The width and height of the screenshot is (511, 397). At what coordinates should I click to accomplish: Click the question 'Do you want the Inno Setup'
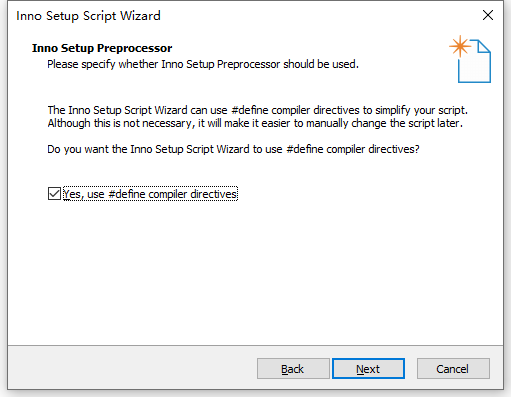click(233, 149)
